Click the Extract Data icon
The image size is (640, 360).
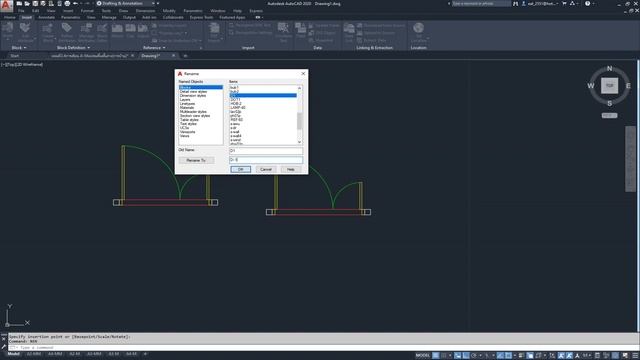pos(360,40)
